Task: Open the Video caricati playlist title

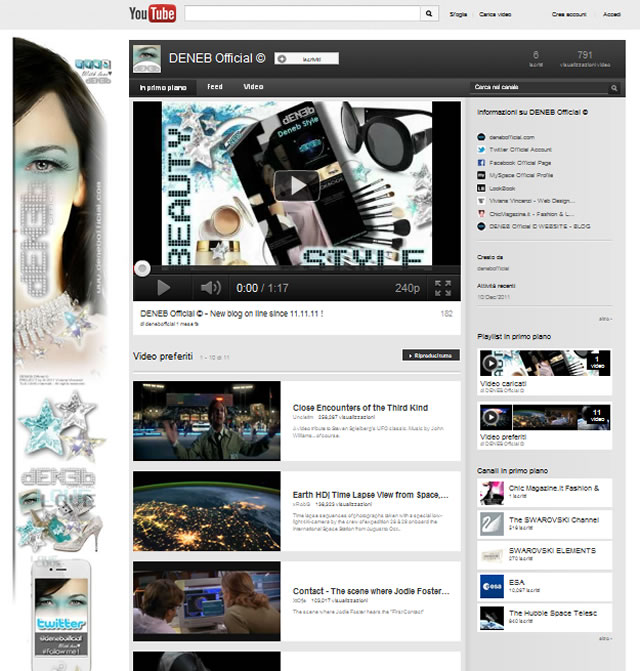Action: coord(503,383)
